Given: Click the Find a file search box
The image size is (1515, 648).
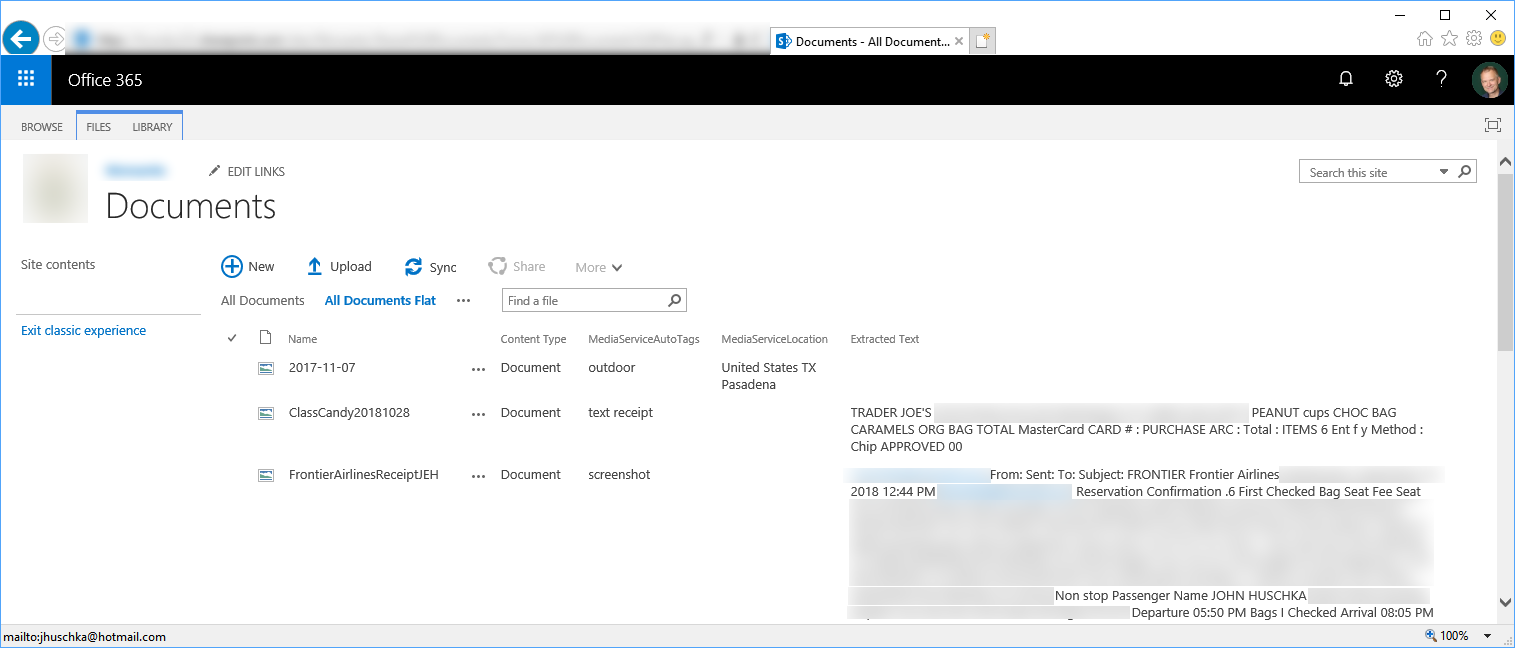Looking at the screenshot, I should click(583, 300).
